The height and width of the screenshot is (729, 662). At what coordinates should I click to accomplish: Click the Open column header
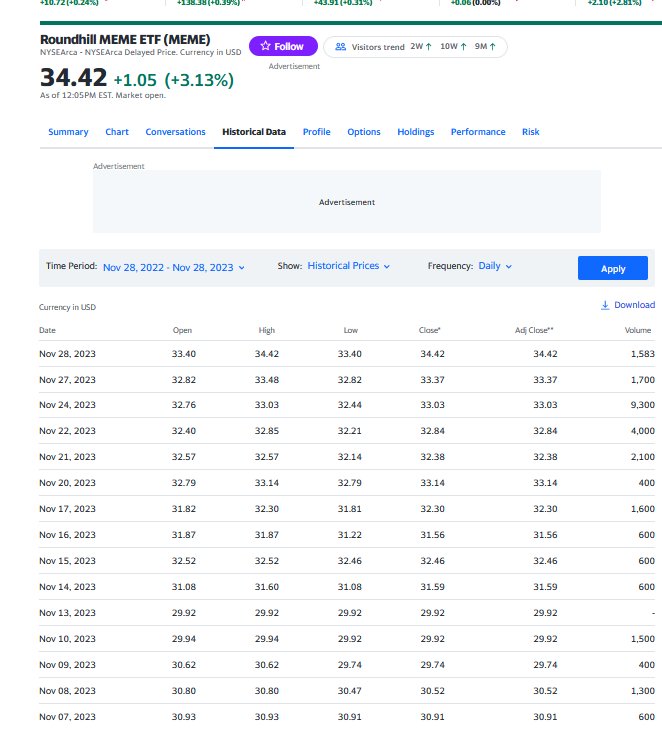tap(182, 330)
